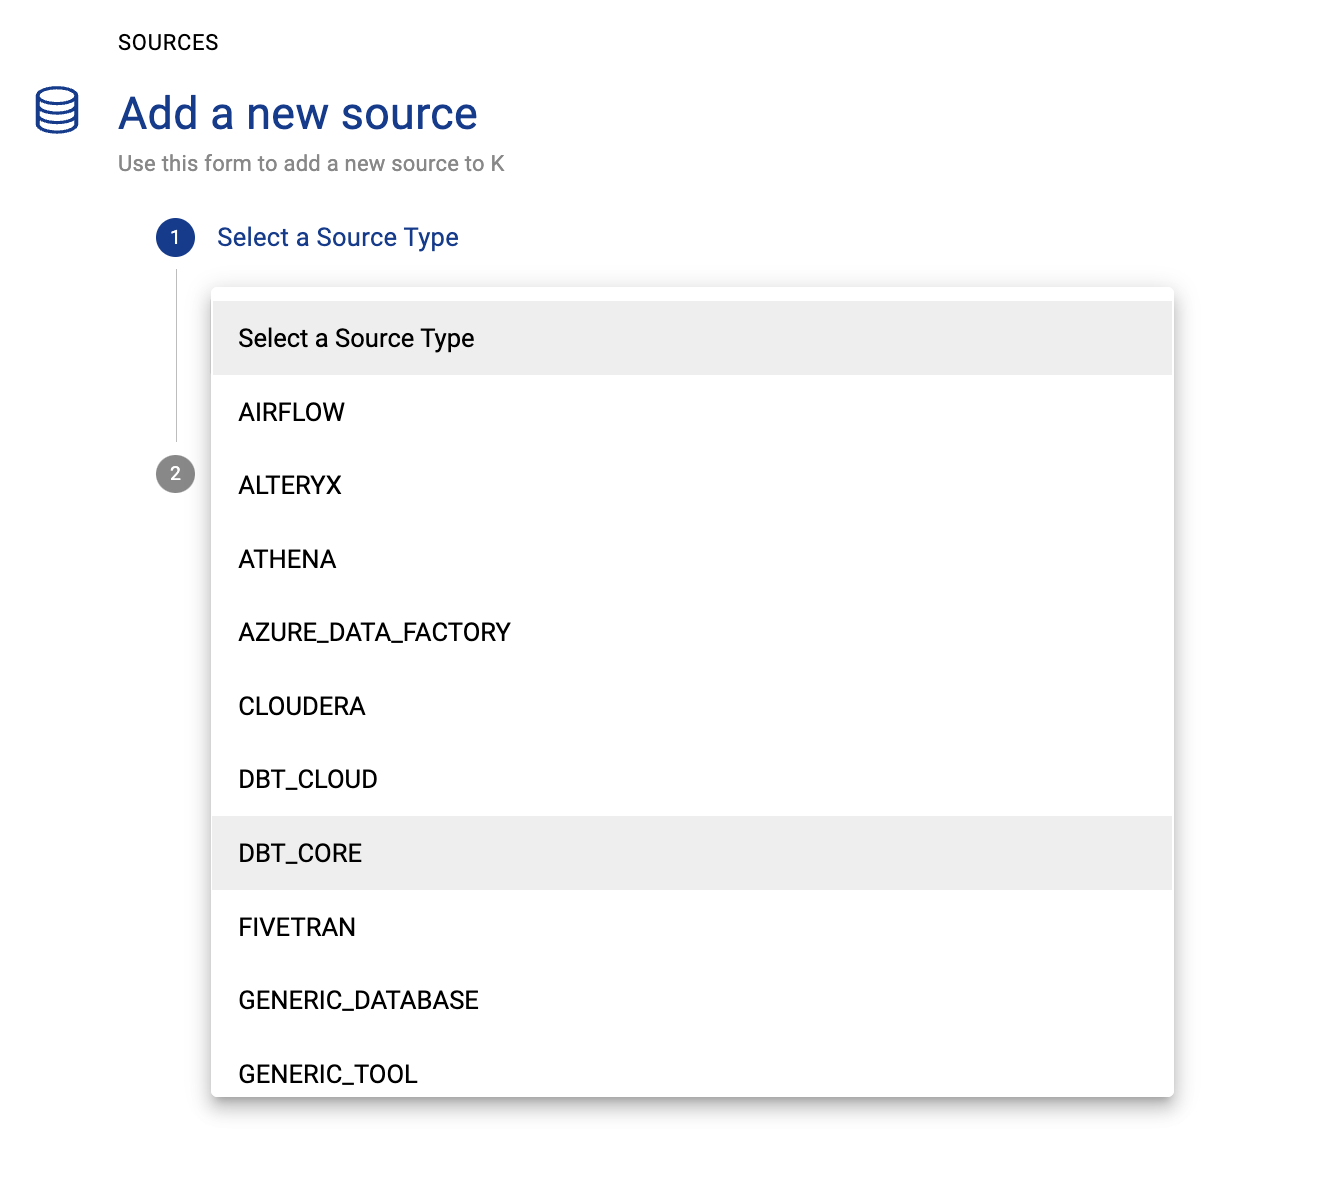The image size is (1332, 1196).
Task: Pick DBT_CLOUD from the list
Action: tap(308, 780)
